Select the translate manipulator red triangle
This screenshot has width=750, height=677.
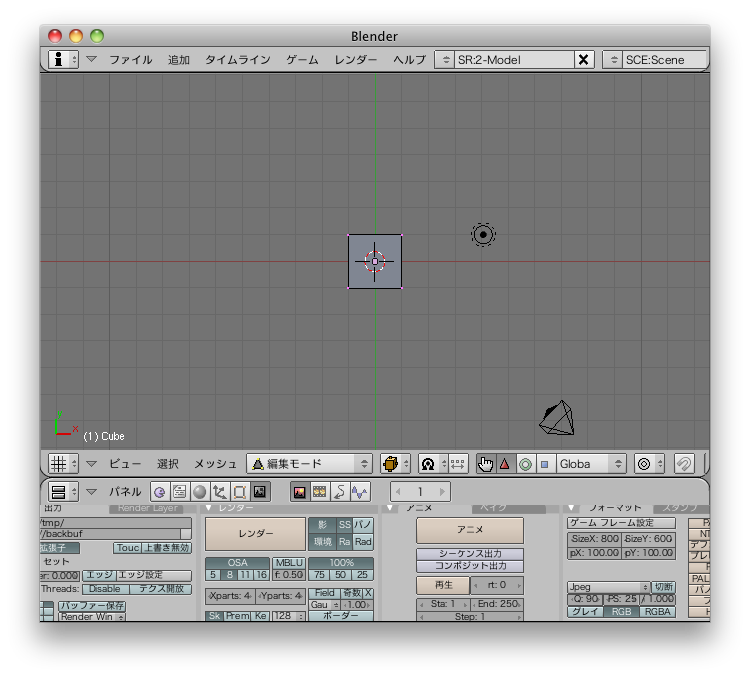(505, 464)
